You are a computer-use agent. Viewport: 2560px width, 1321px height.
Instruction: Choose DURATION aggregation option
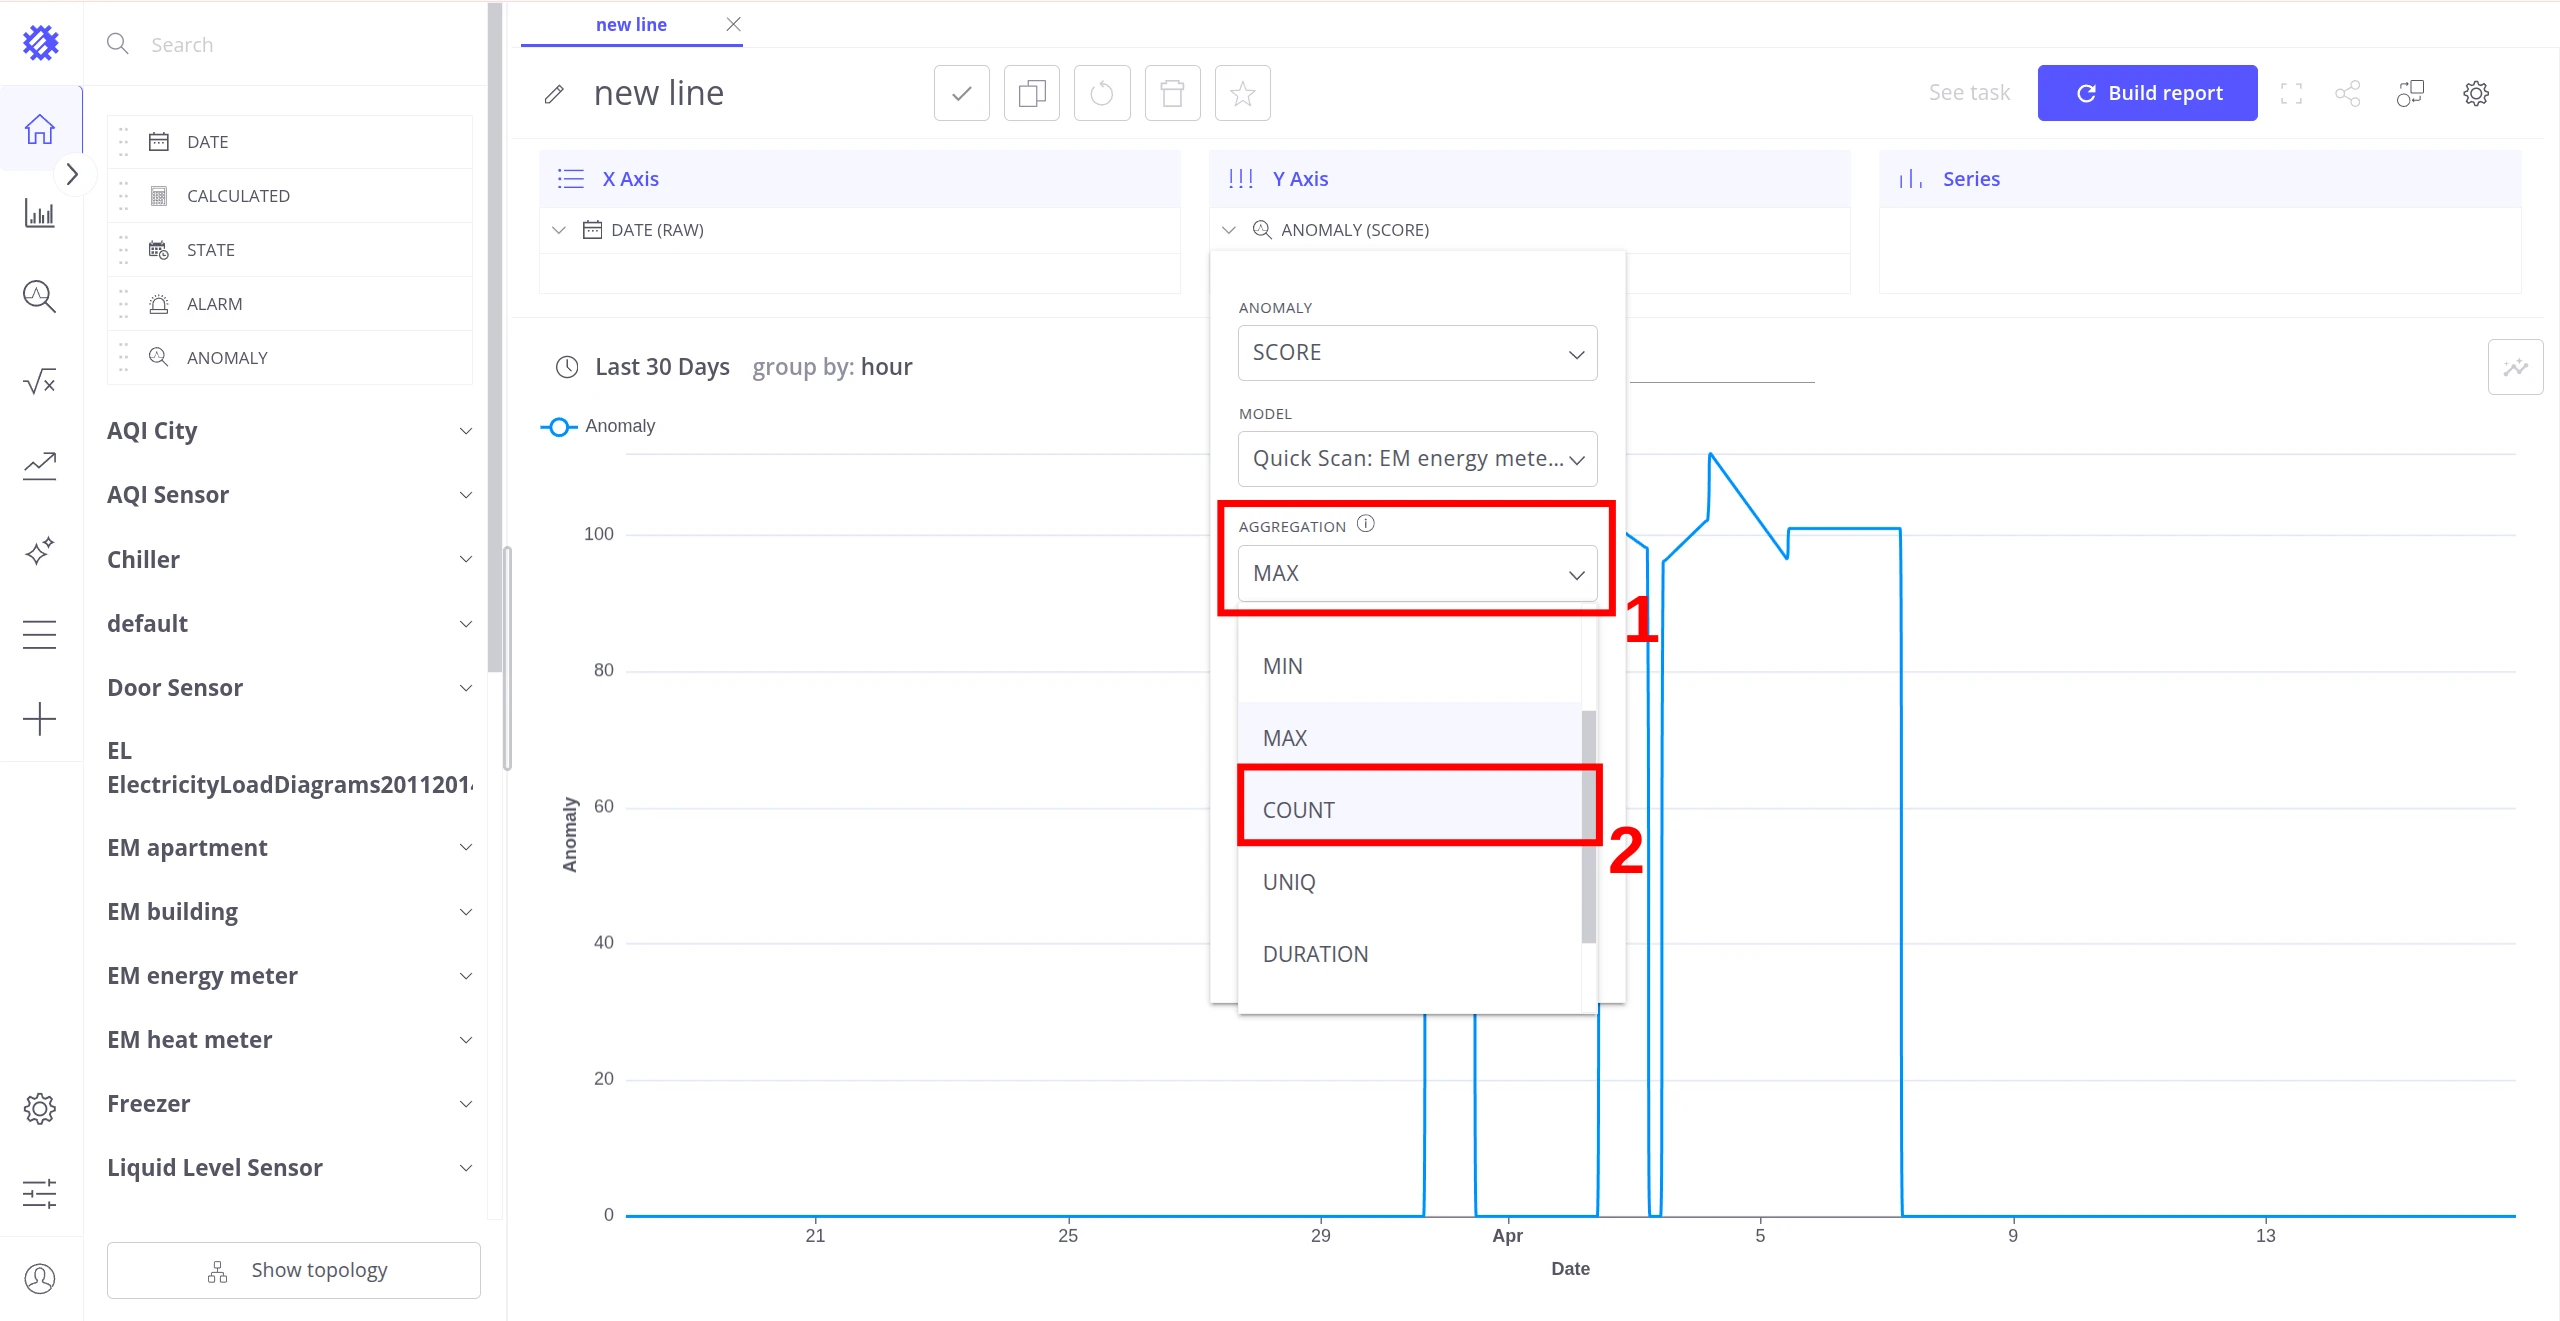pyautogui.click(x=1410, y=954)
